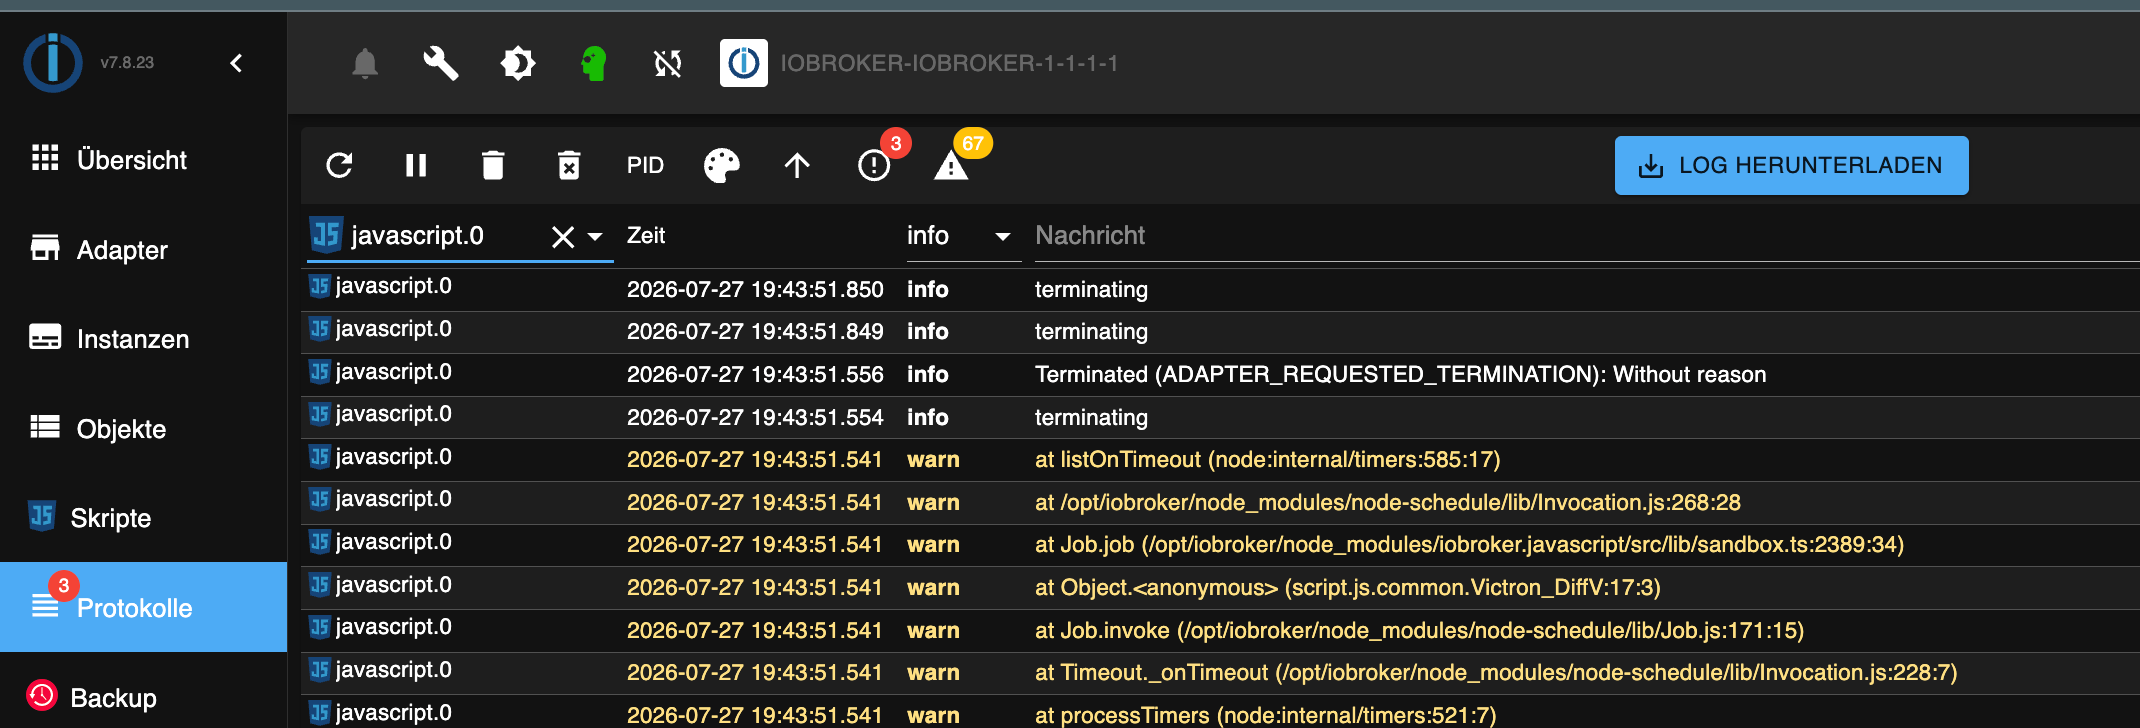Screen dimensions: 2140x728
Task: Toggle expert mode via the green head icon
Action: tap(594, 64)
